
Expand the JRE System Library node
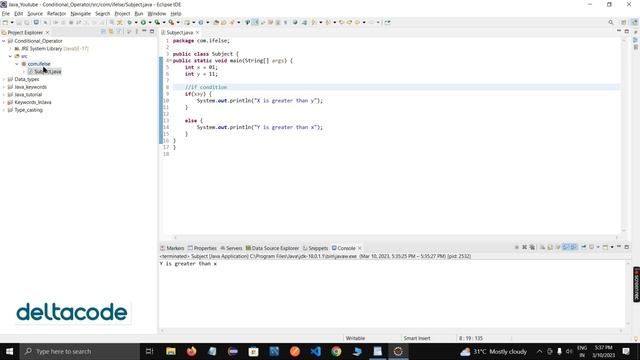coord(11,49)
